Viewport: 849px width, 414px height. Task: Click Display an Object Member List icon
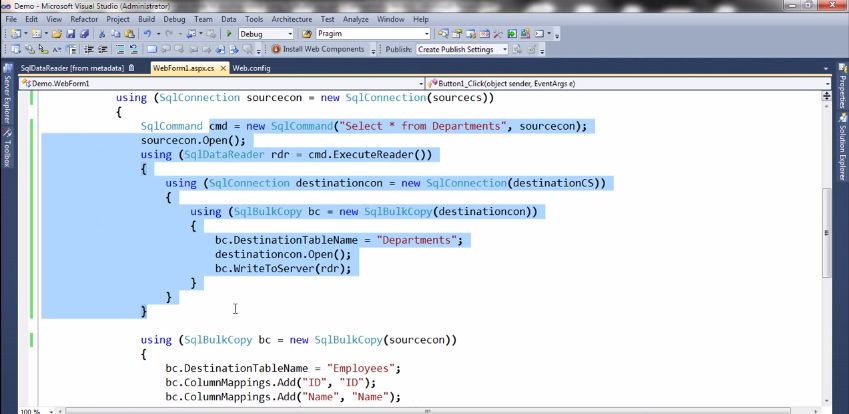coord(15,49)
